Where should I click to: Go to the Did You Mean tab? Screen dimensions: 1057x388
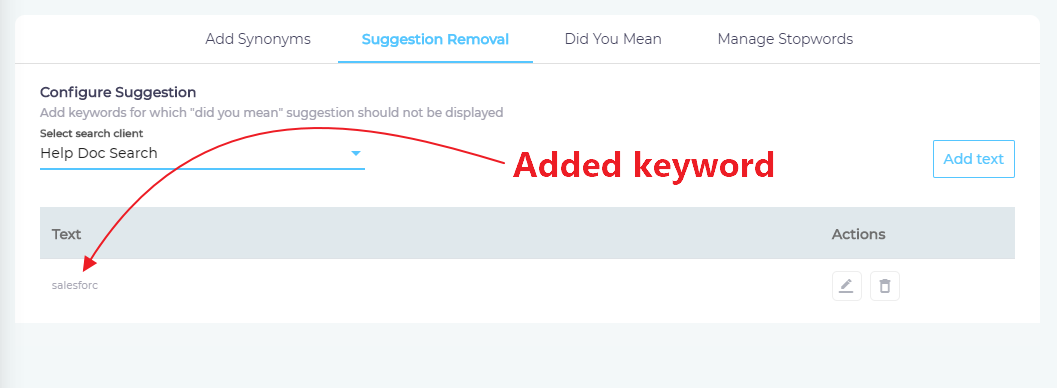coord(613,39)
